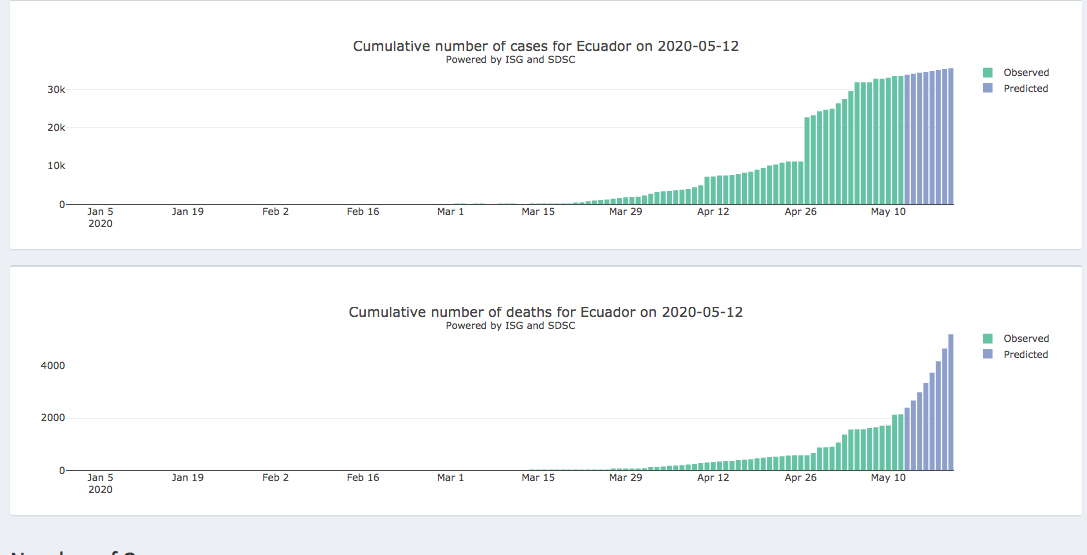The image size is (1087, 555).
Task: Click the Mar 15 tick on deaths chart axis
Action: (538, 478)
